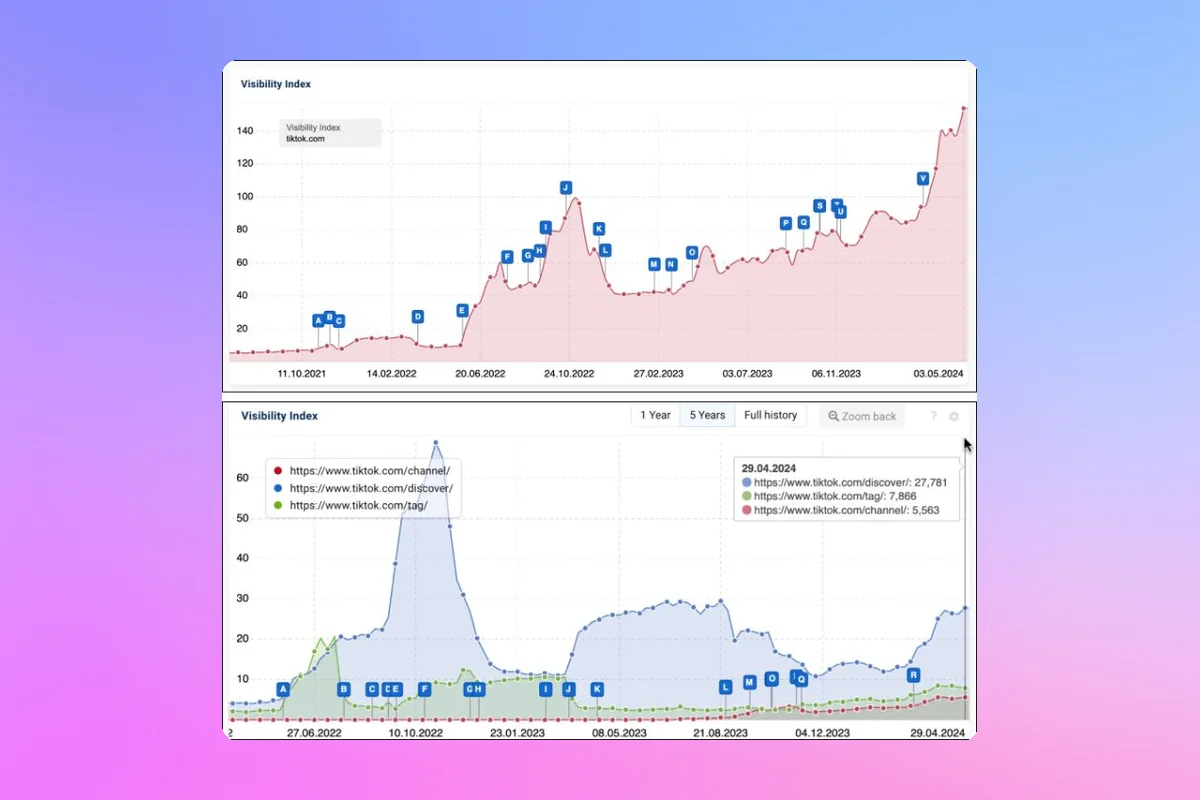The width and height of the screenshot is (1200, 800).
Task: Select event pin O in the lower chart
Action: [x=772, y=678]
